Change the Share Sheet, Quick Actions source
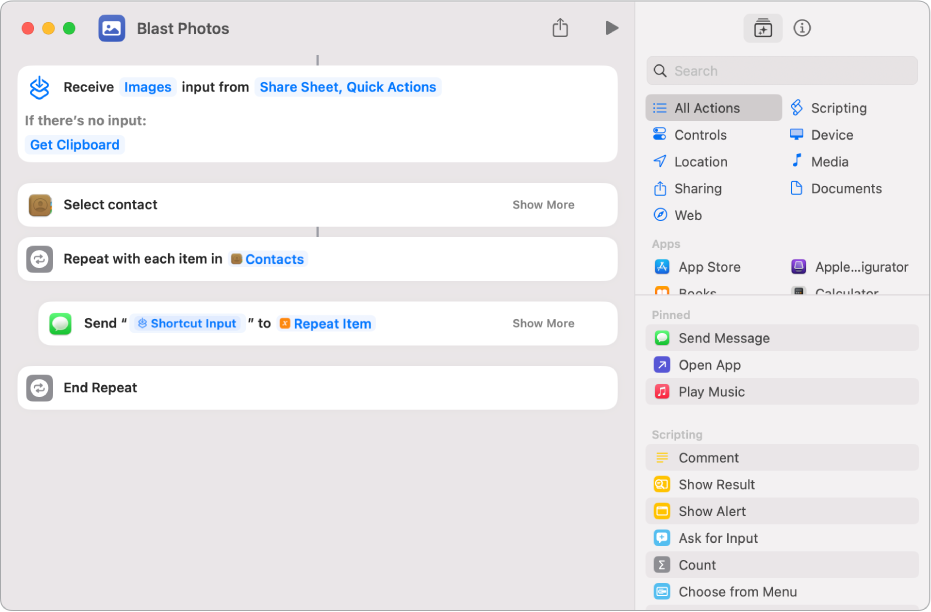This screenshot has width=931, height=612. pyautogui.click(x=348, y=87)
